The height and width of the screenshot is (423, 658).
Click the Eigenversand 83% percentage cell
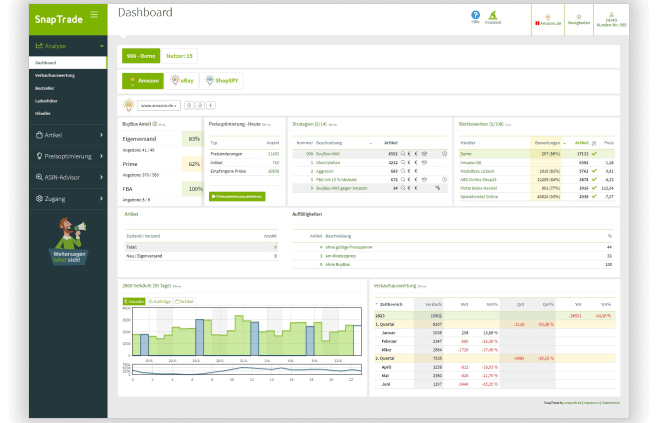click(x=193, y=139)
